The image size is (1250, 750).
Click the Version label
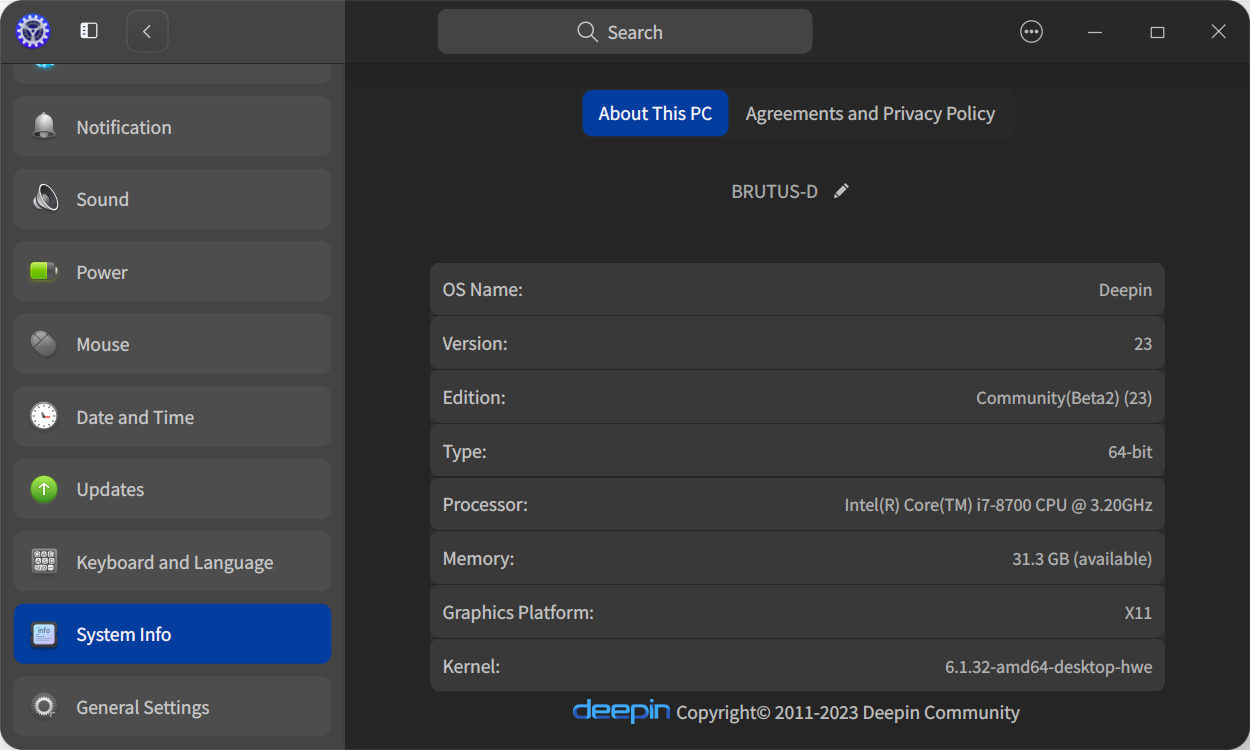475,344
